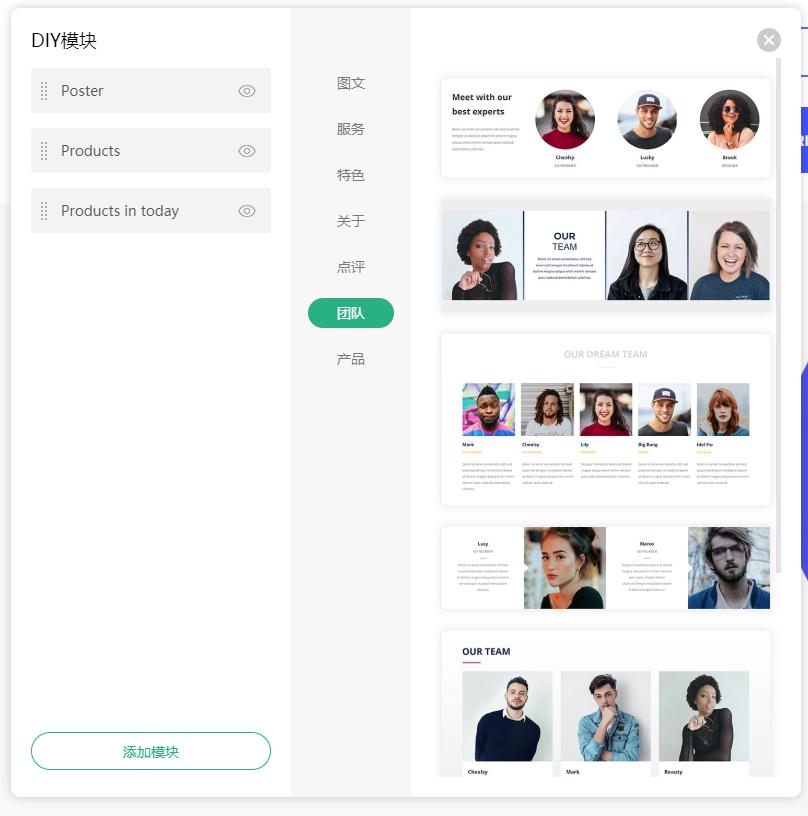The height and width of the screenshot is (816, 808).
Task: Switch to the 产品 category
Action: (351, 359)
